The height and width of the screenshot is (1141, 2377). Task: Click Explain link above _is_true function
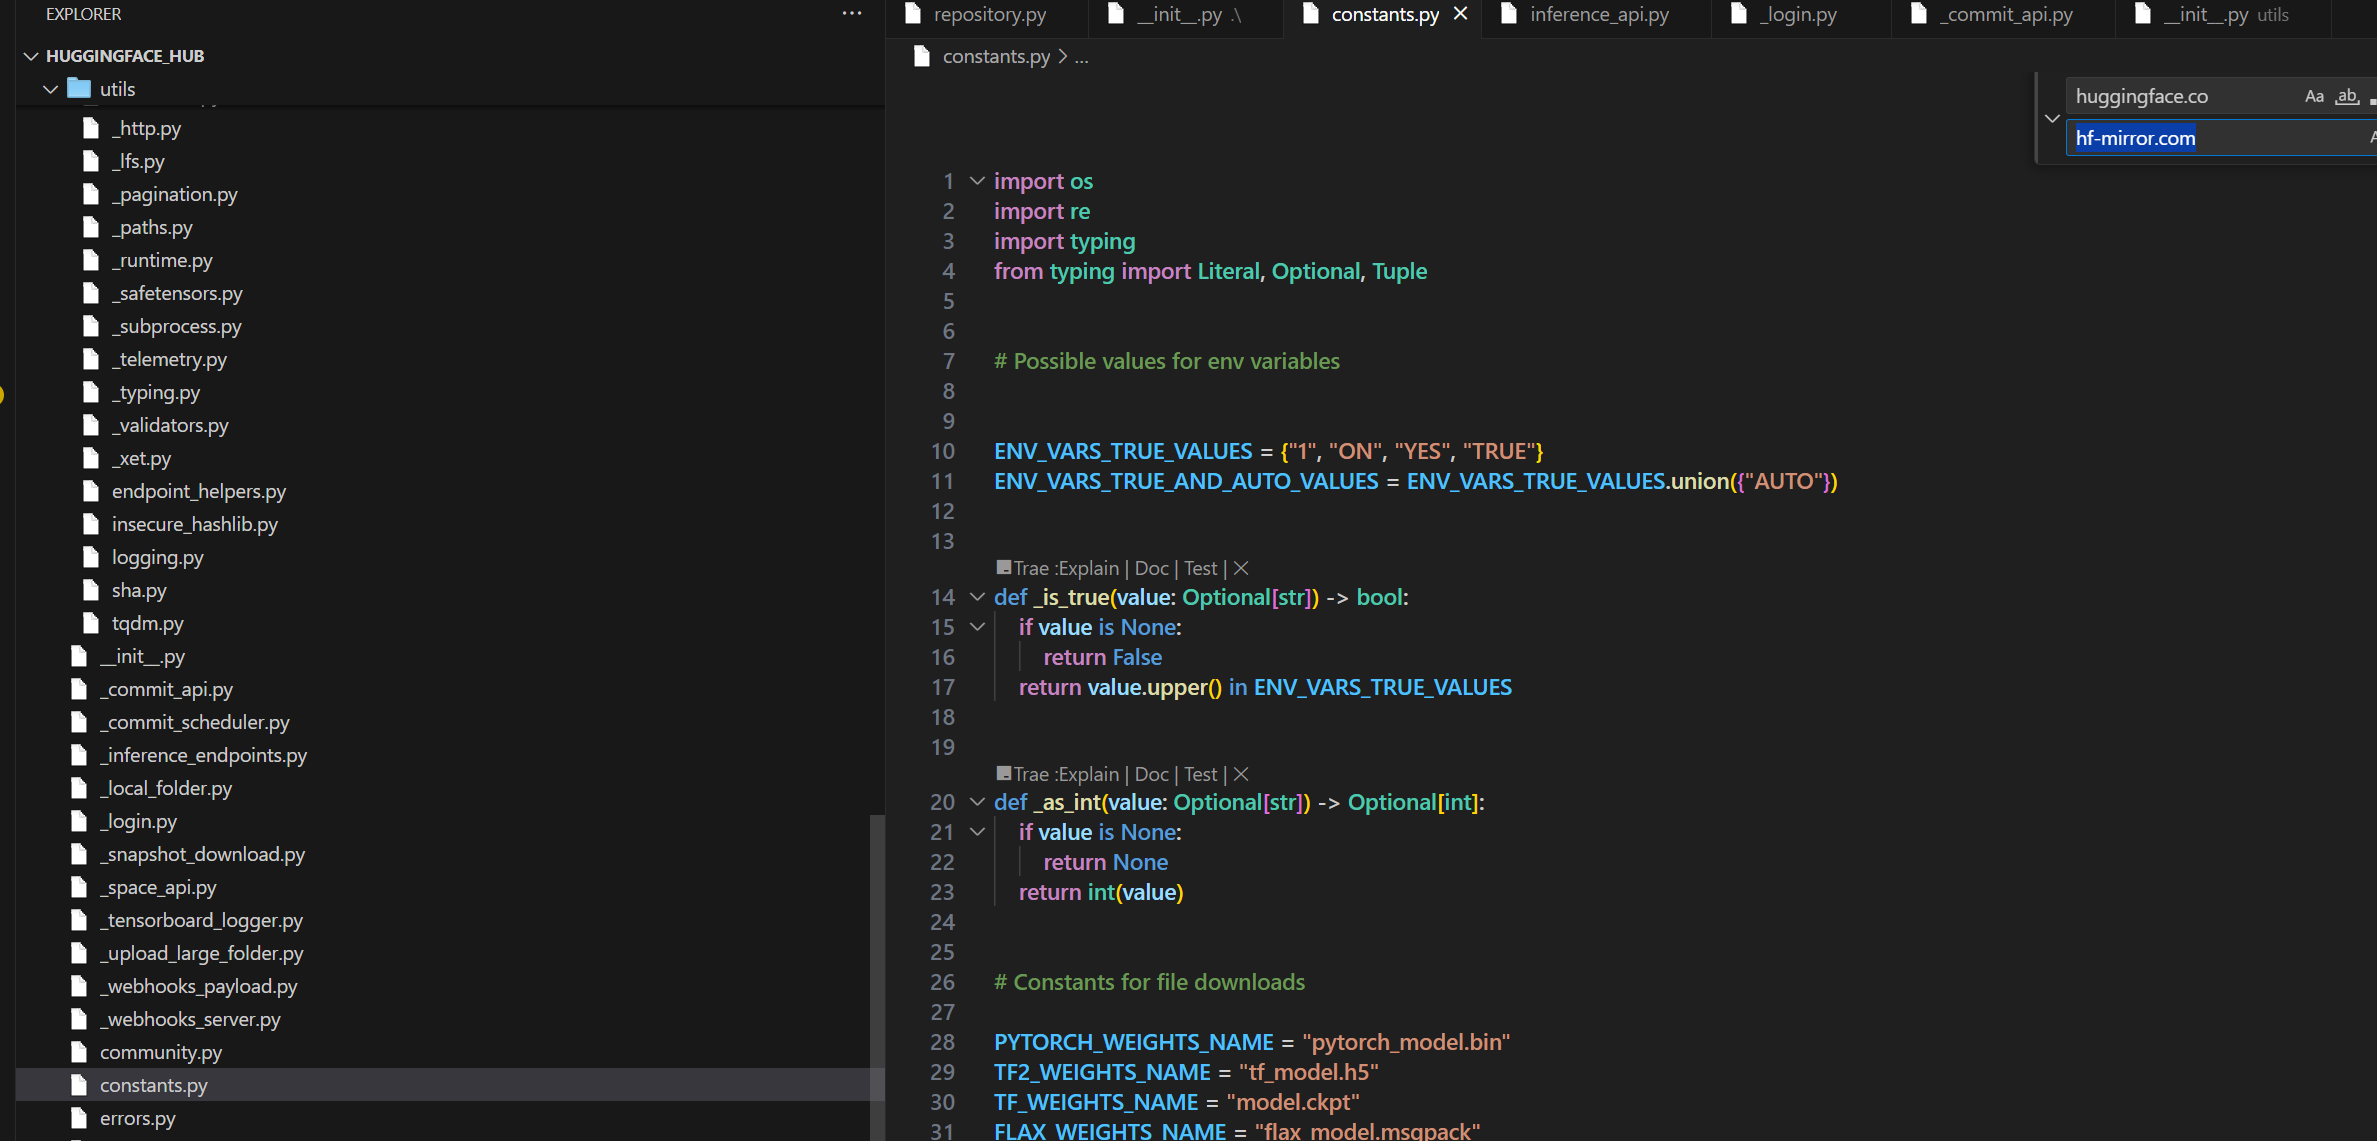click(x=1088, y=568)
